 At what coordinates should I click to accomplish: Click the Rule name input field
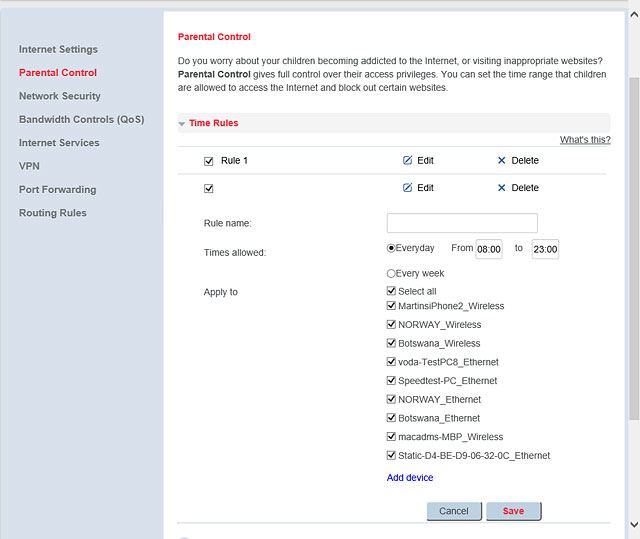462,223
